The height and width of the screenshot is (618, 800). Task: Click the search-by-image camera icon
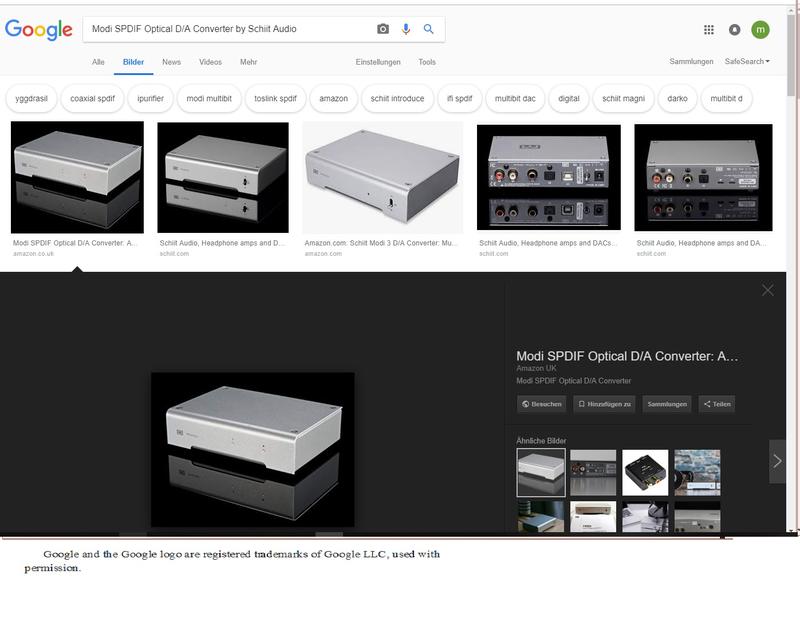tap(381, 29)
